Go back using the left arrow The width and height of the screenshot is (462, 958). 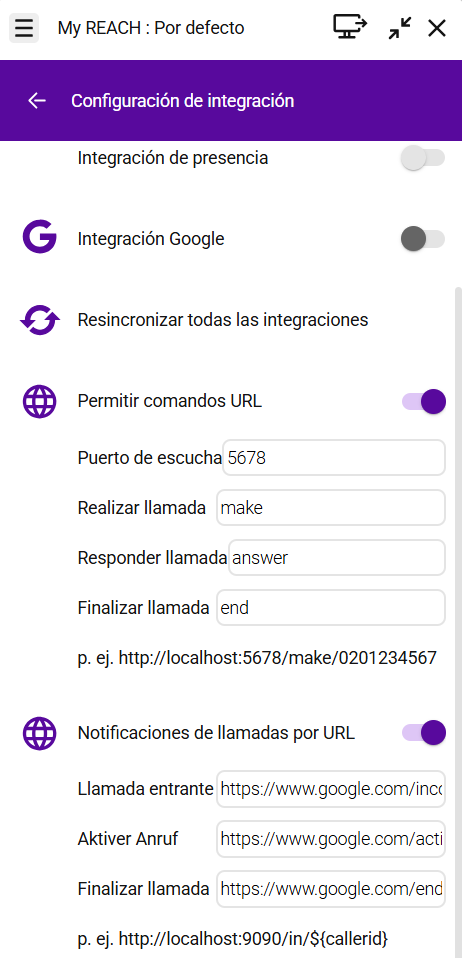tap(37, 100)
